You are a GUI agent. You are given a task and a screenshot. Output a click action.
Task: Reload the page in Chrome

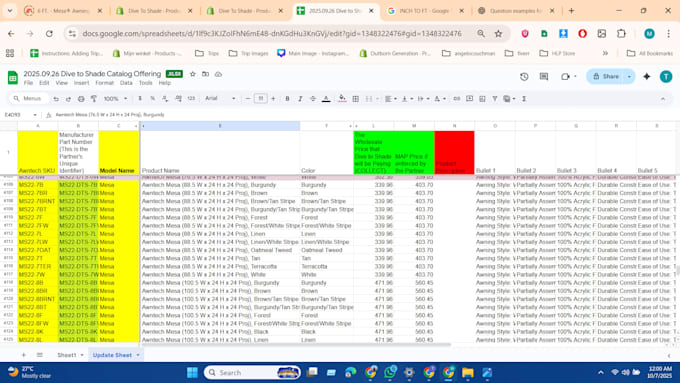click(49, 33)
